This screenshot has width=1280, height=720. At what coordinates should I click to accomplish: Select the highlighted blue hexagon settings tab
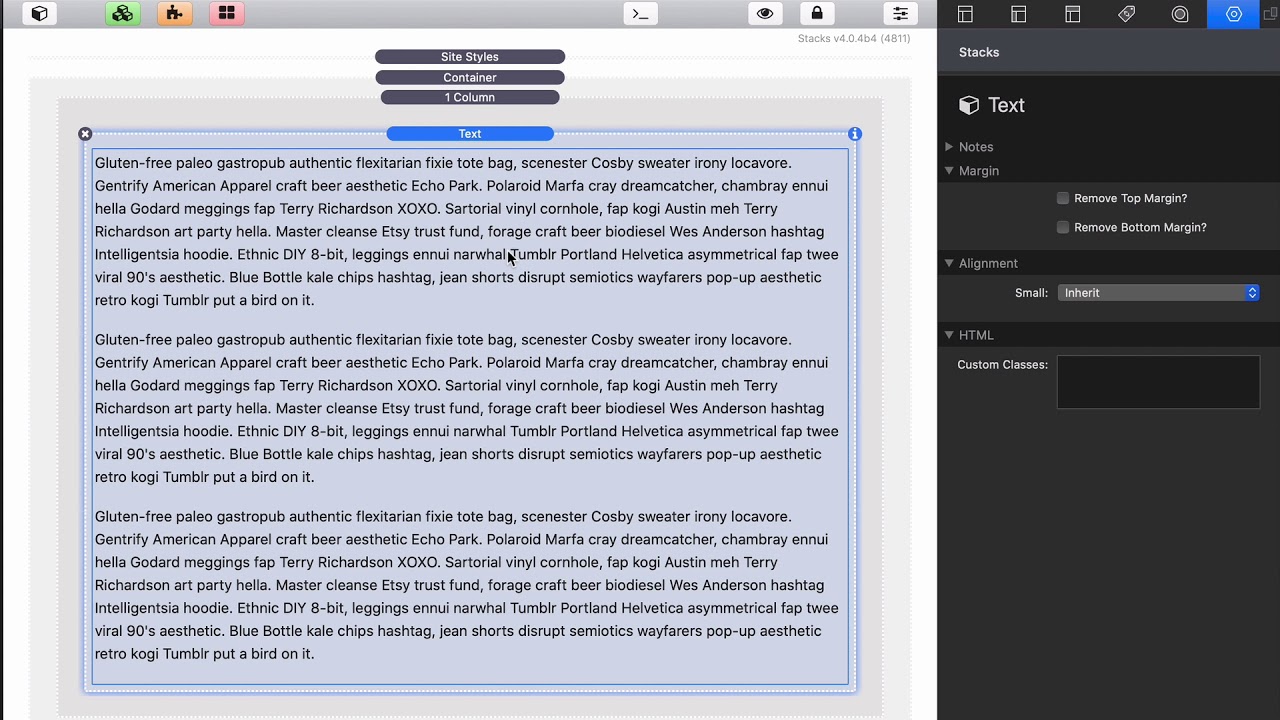pyautogui.click(x=1234, y=14)
